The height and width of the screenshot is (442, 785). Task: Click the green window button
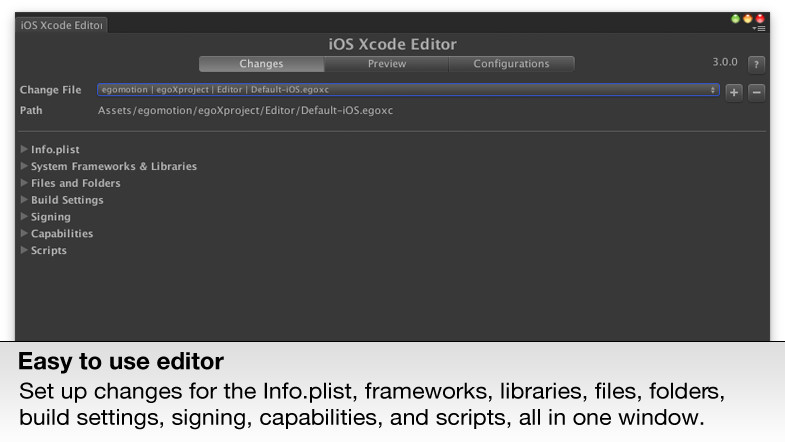tap(735, 19)
